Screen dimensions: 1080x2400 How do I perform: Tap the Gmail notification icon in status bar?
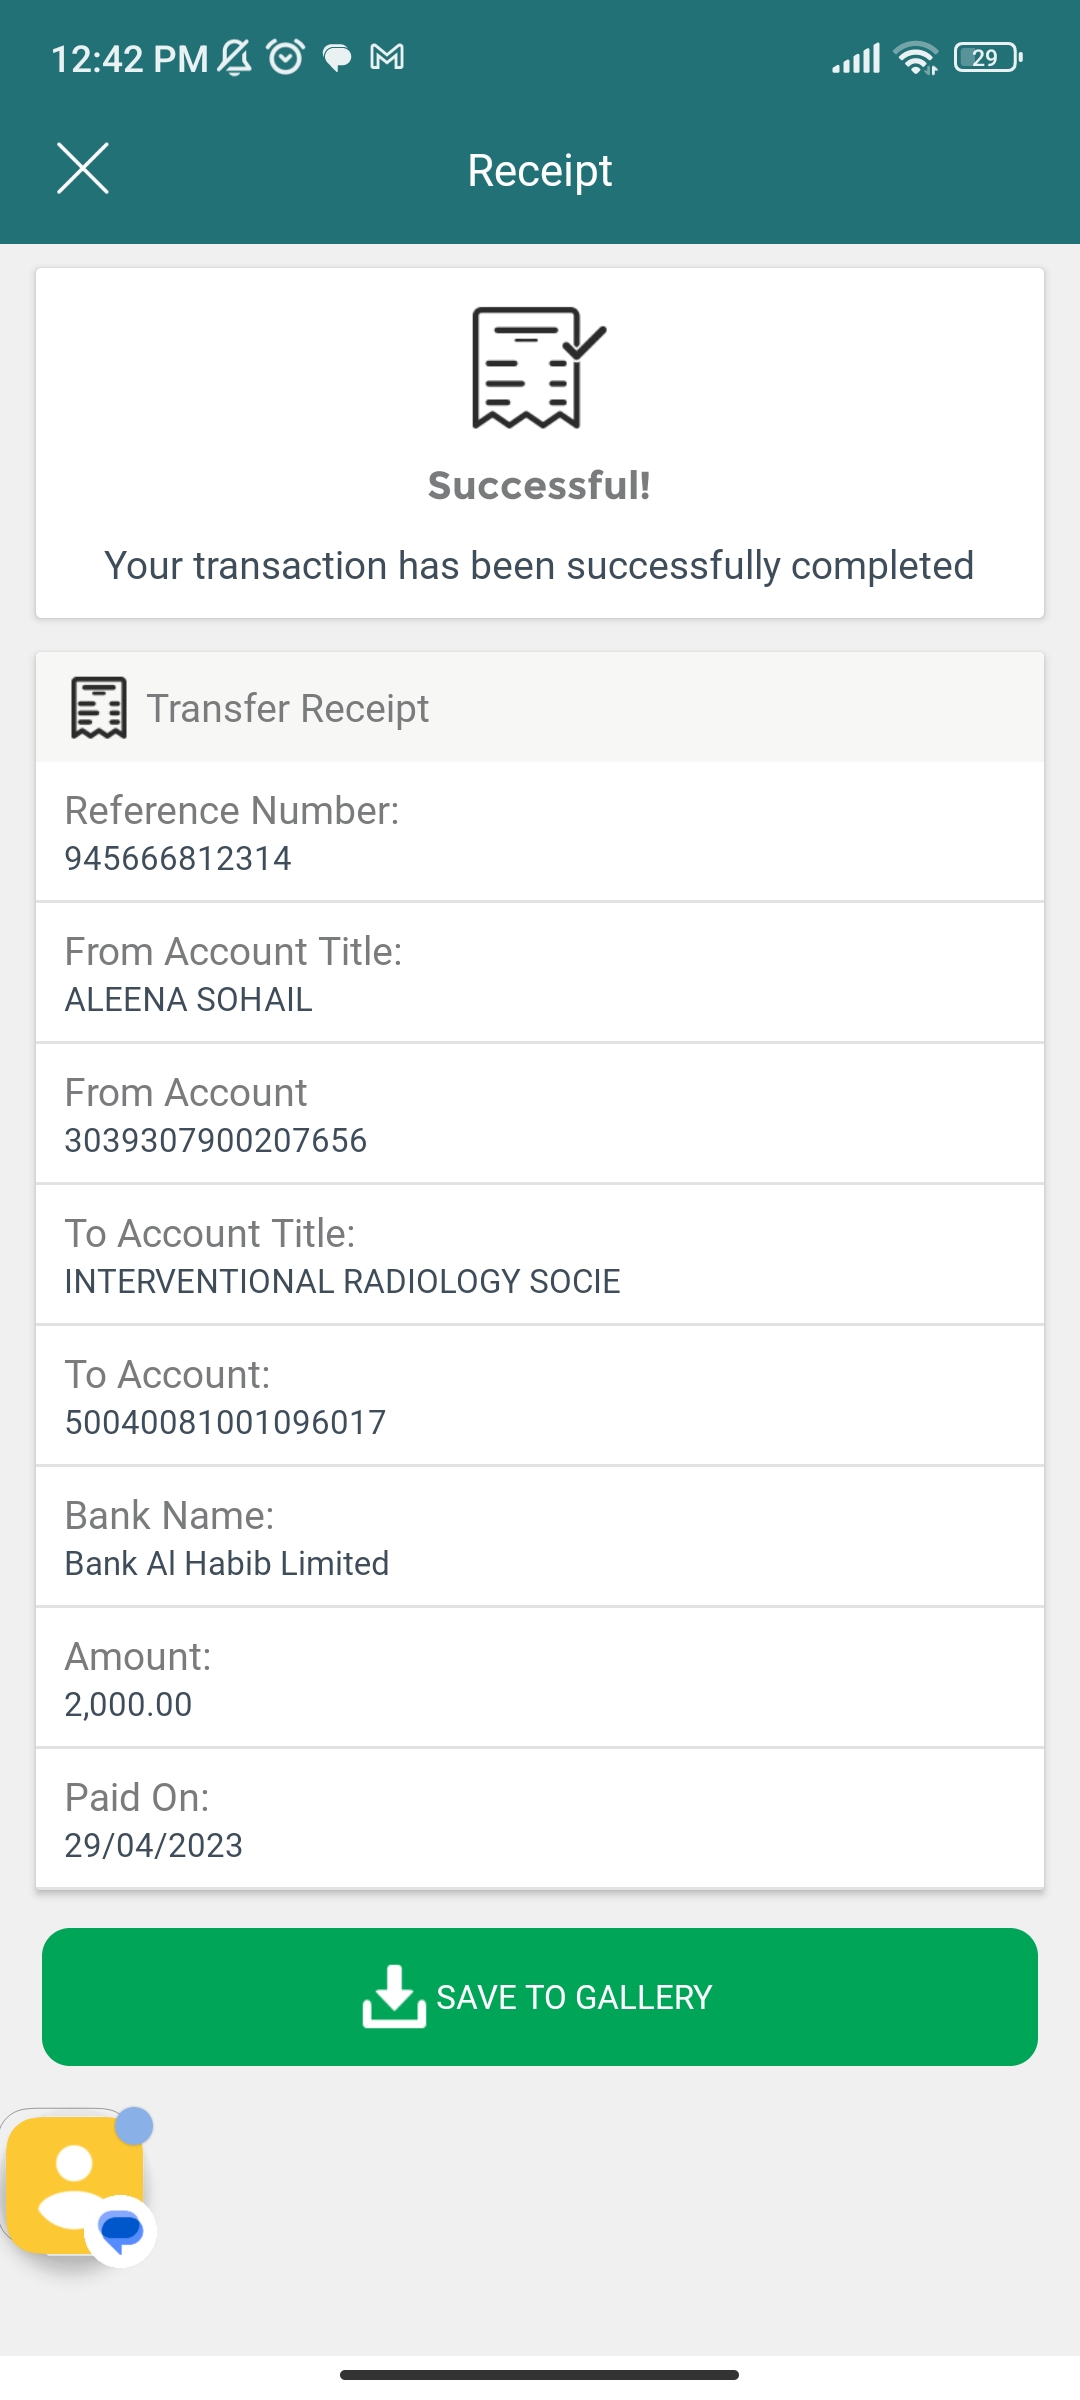387,57
